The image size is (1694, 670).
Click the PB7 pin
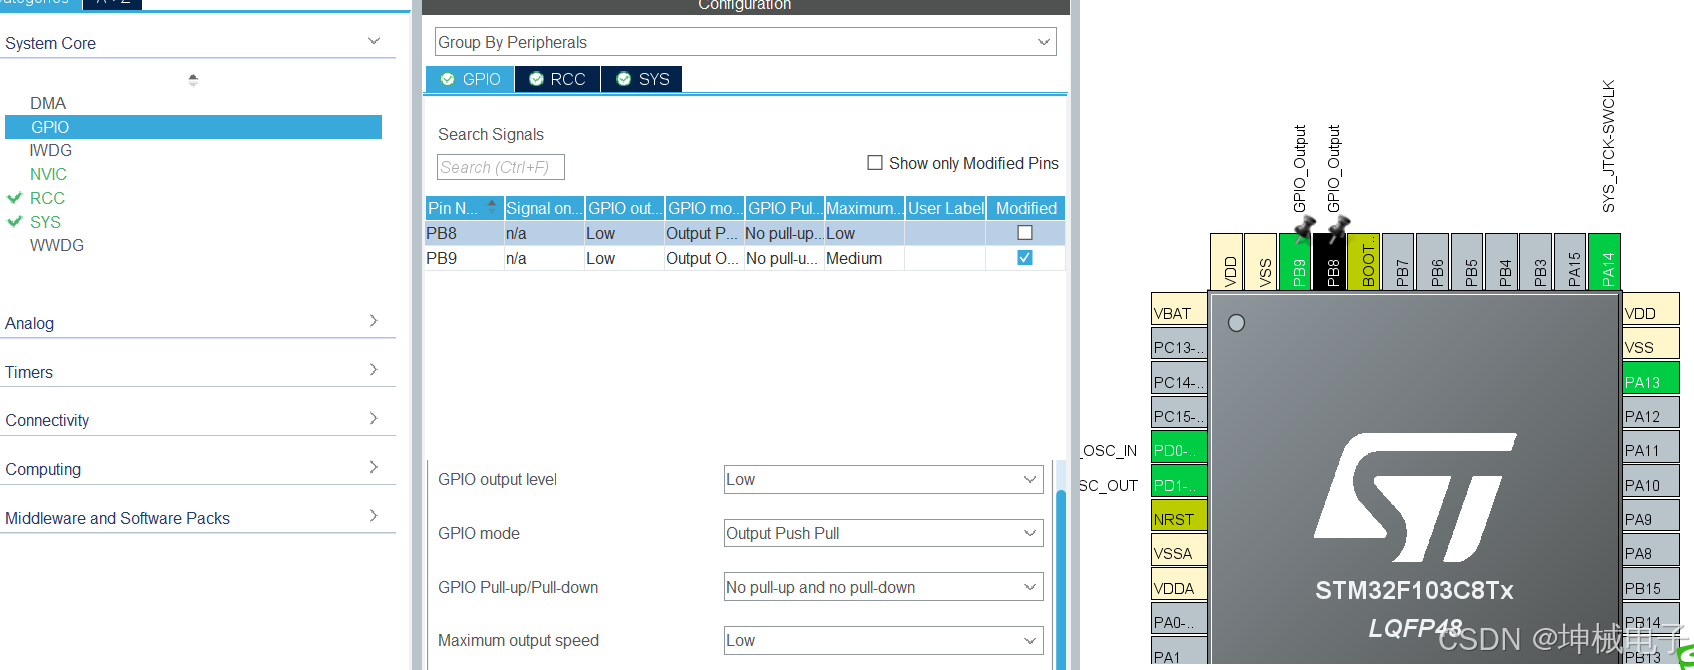click(1398, 261)
